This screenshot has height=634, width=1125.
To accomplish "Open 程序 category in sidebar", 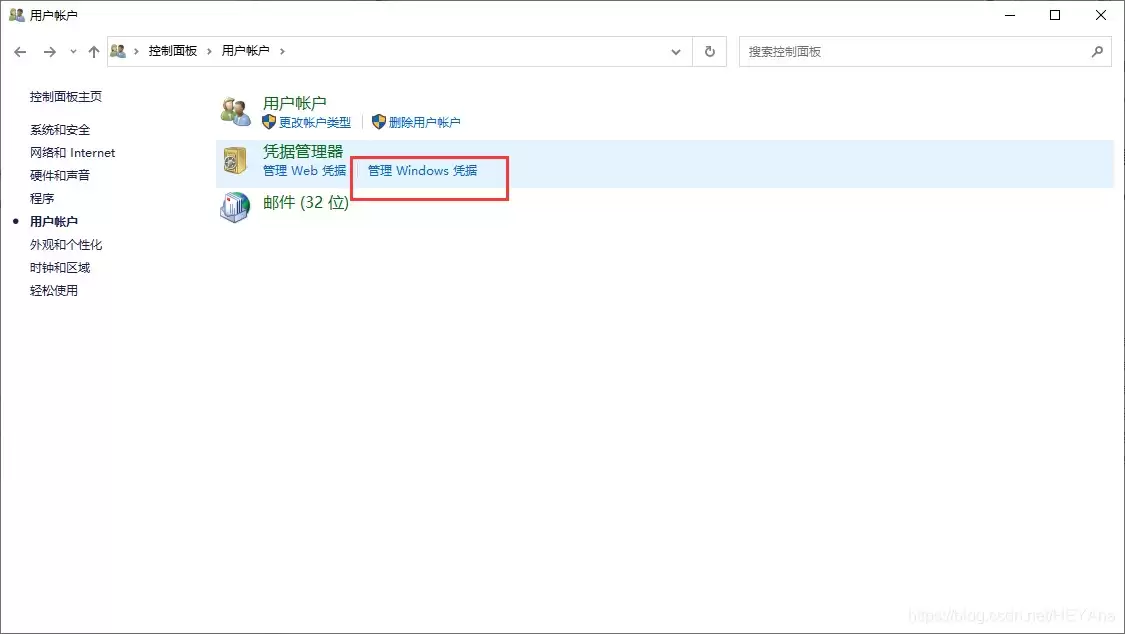I will coord(42,199).
